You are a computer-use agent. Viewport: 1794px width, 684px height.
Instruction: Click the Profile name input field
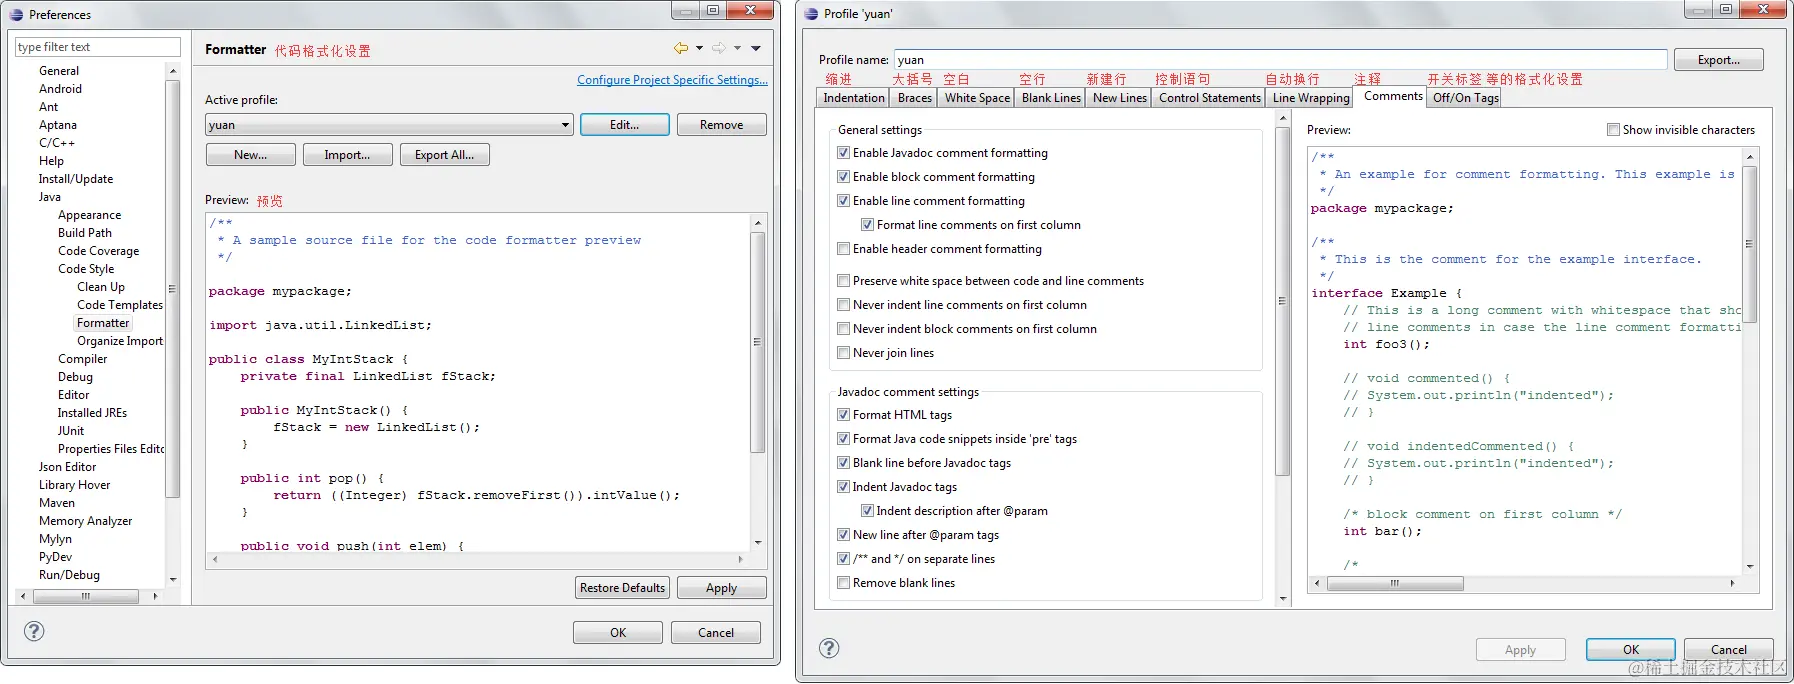click(x=1280, y=60)
